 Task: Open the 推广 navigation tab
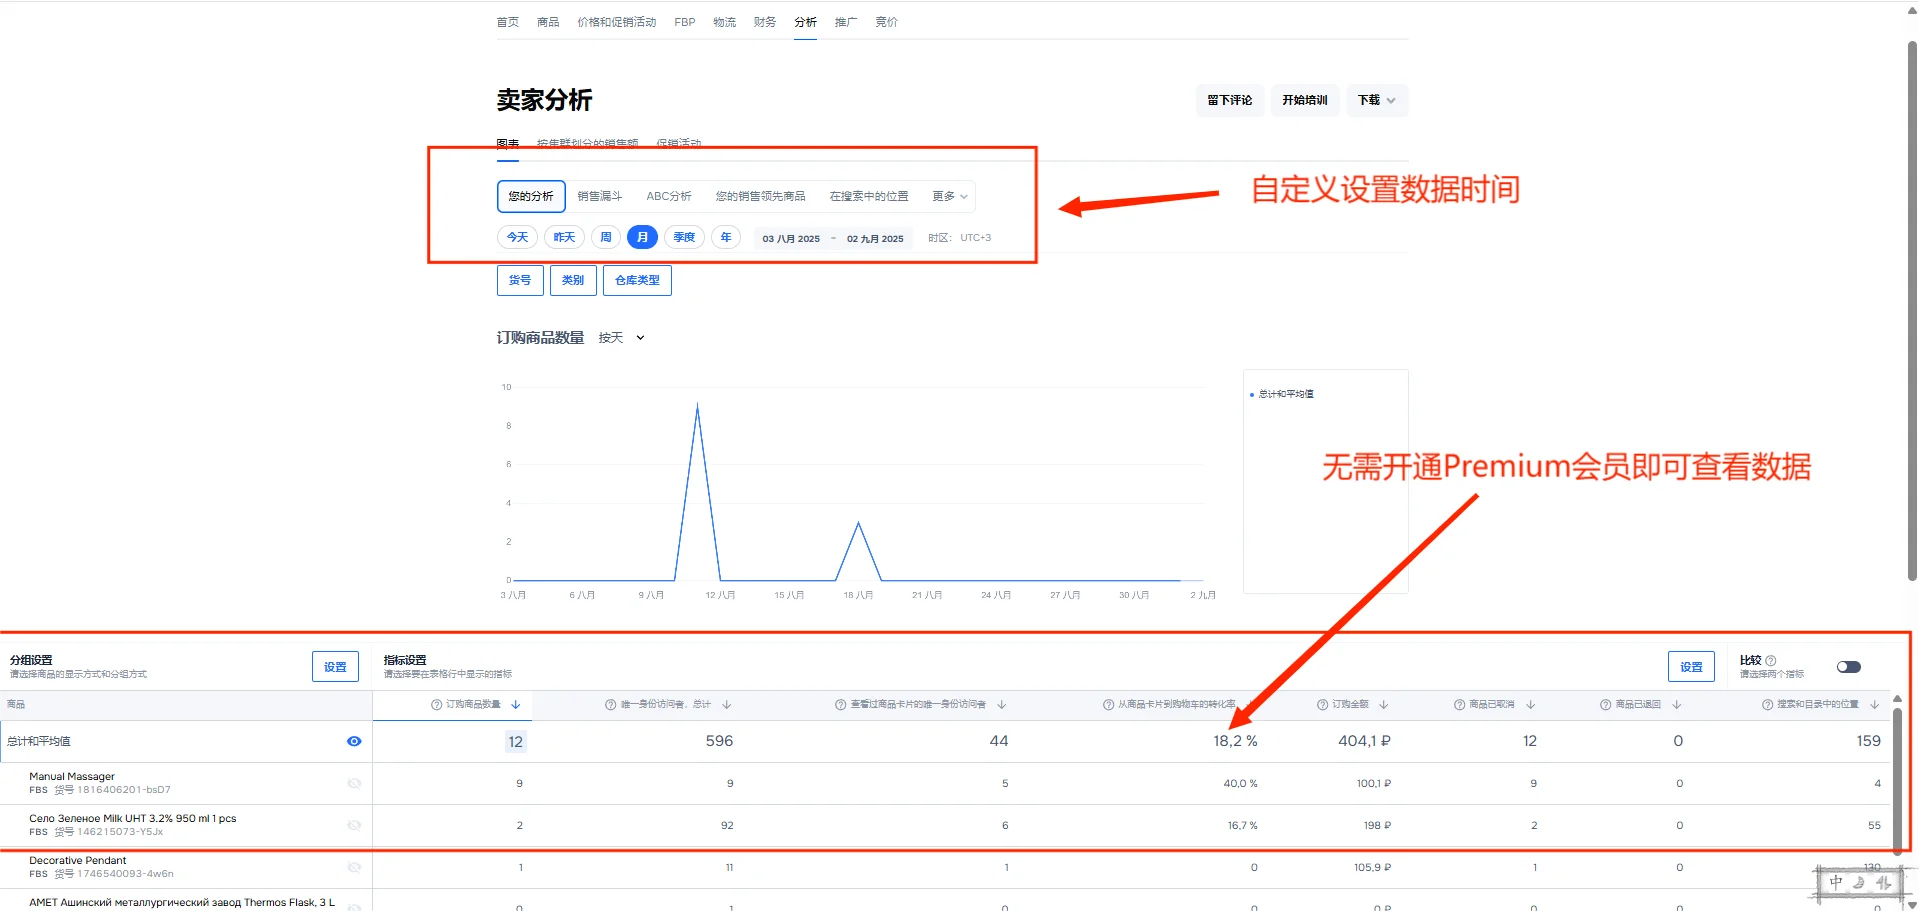click(x=846, y=22)
